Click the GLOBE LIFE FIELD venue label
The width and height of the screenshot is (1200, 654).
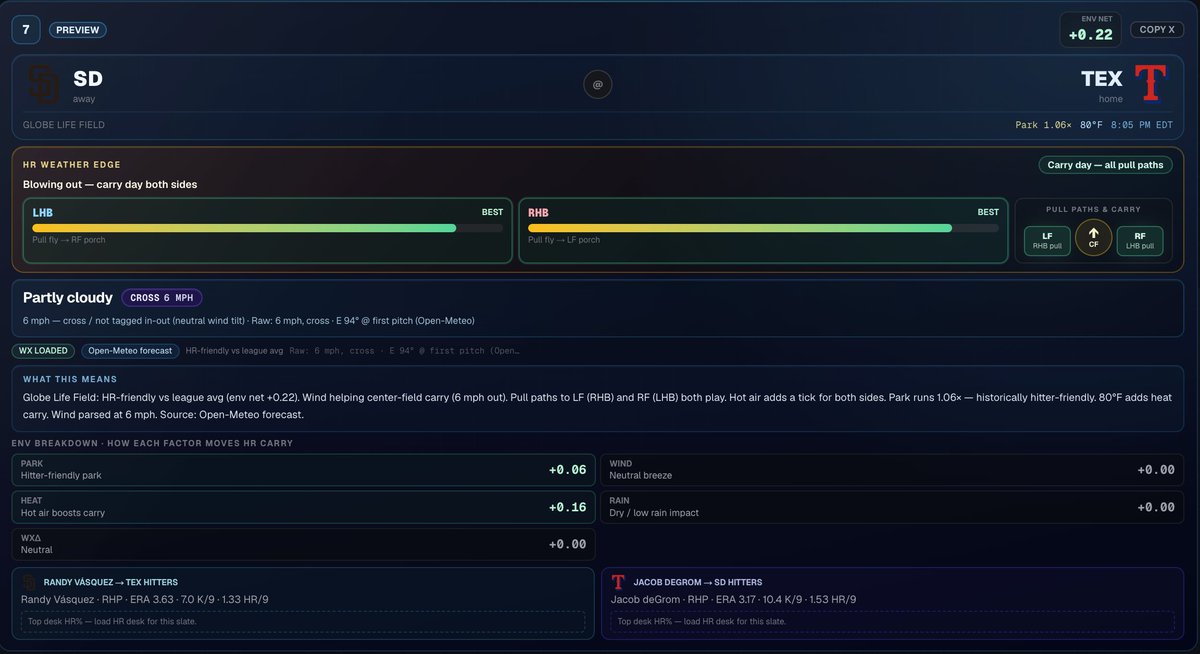[64, 125]
